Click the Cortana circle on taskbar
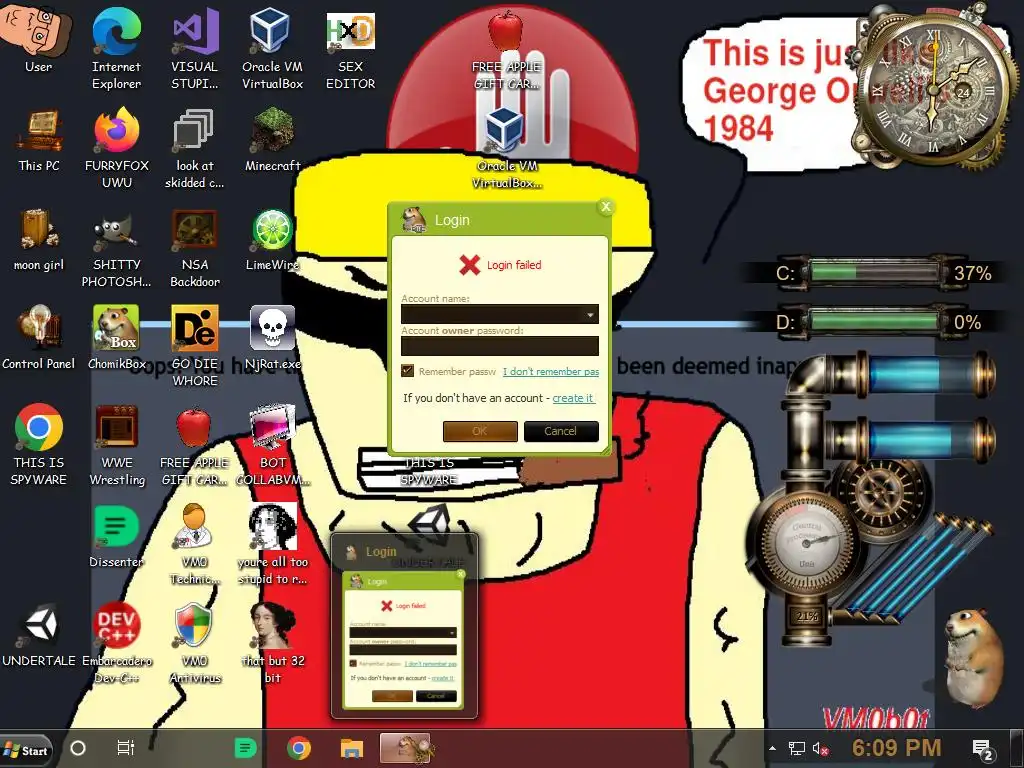The image size is (1024, 768). [x=78, y=748]
